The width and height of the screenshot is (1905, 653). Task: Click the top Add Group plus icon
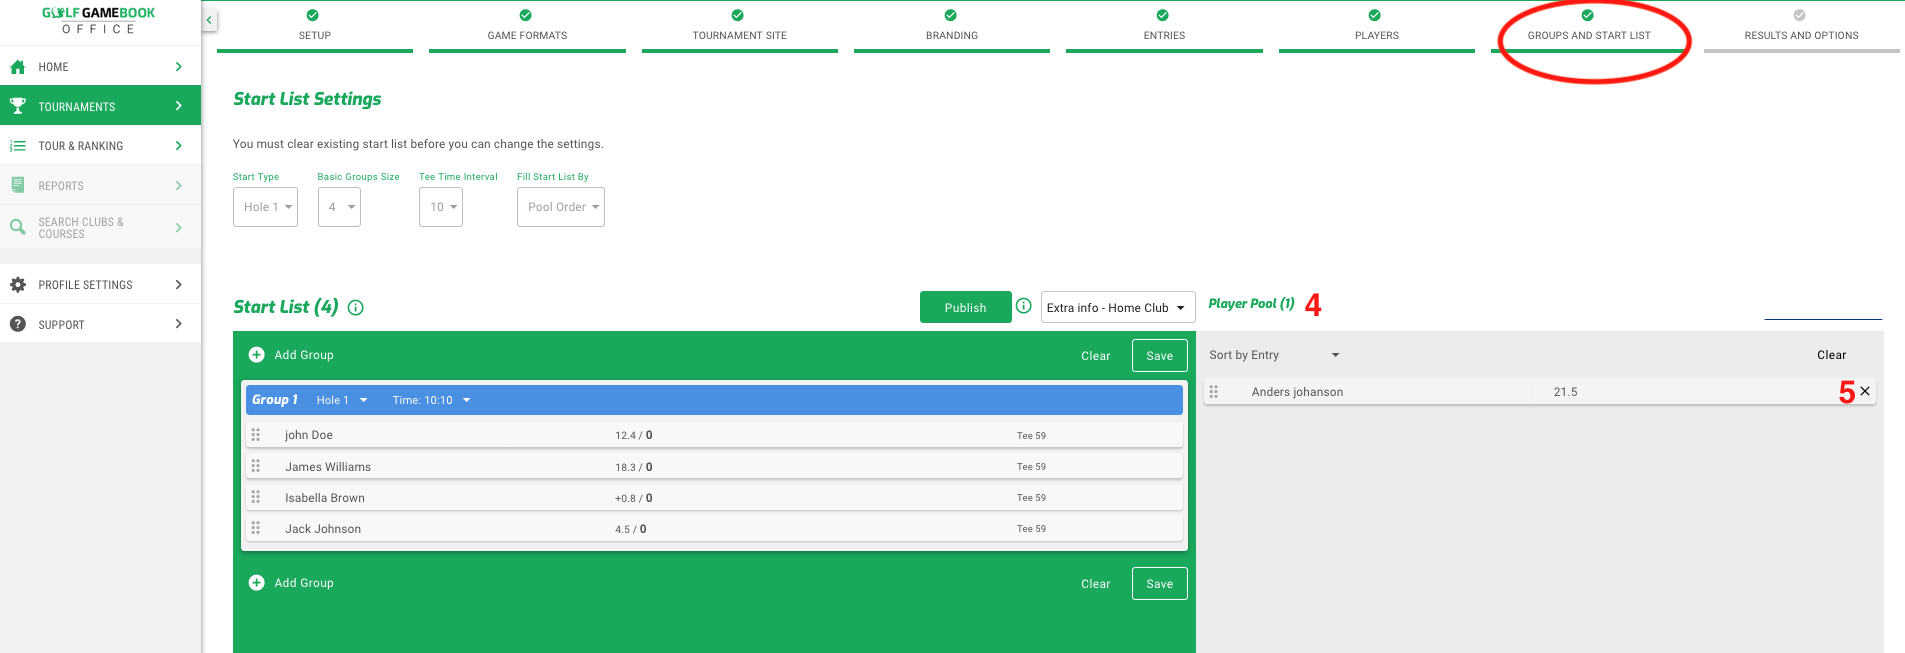click(256, 355)
